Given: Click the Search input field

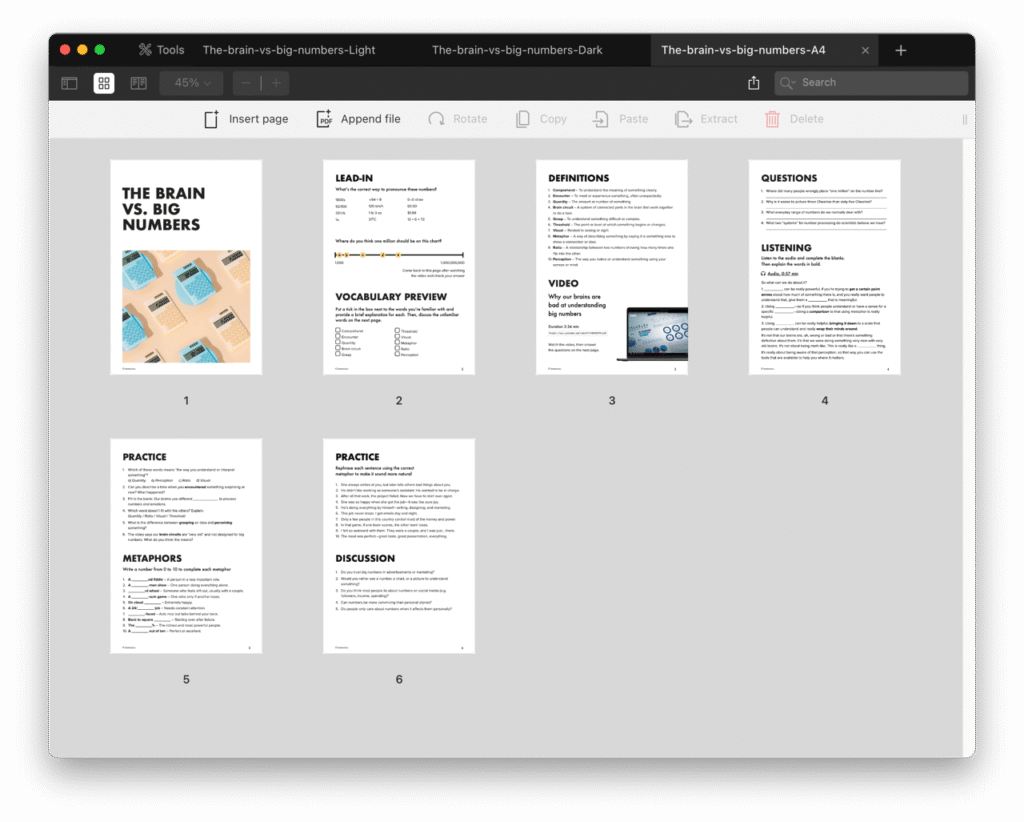Looking at the screenshot, I should coord(880,83).
